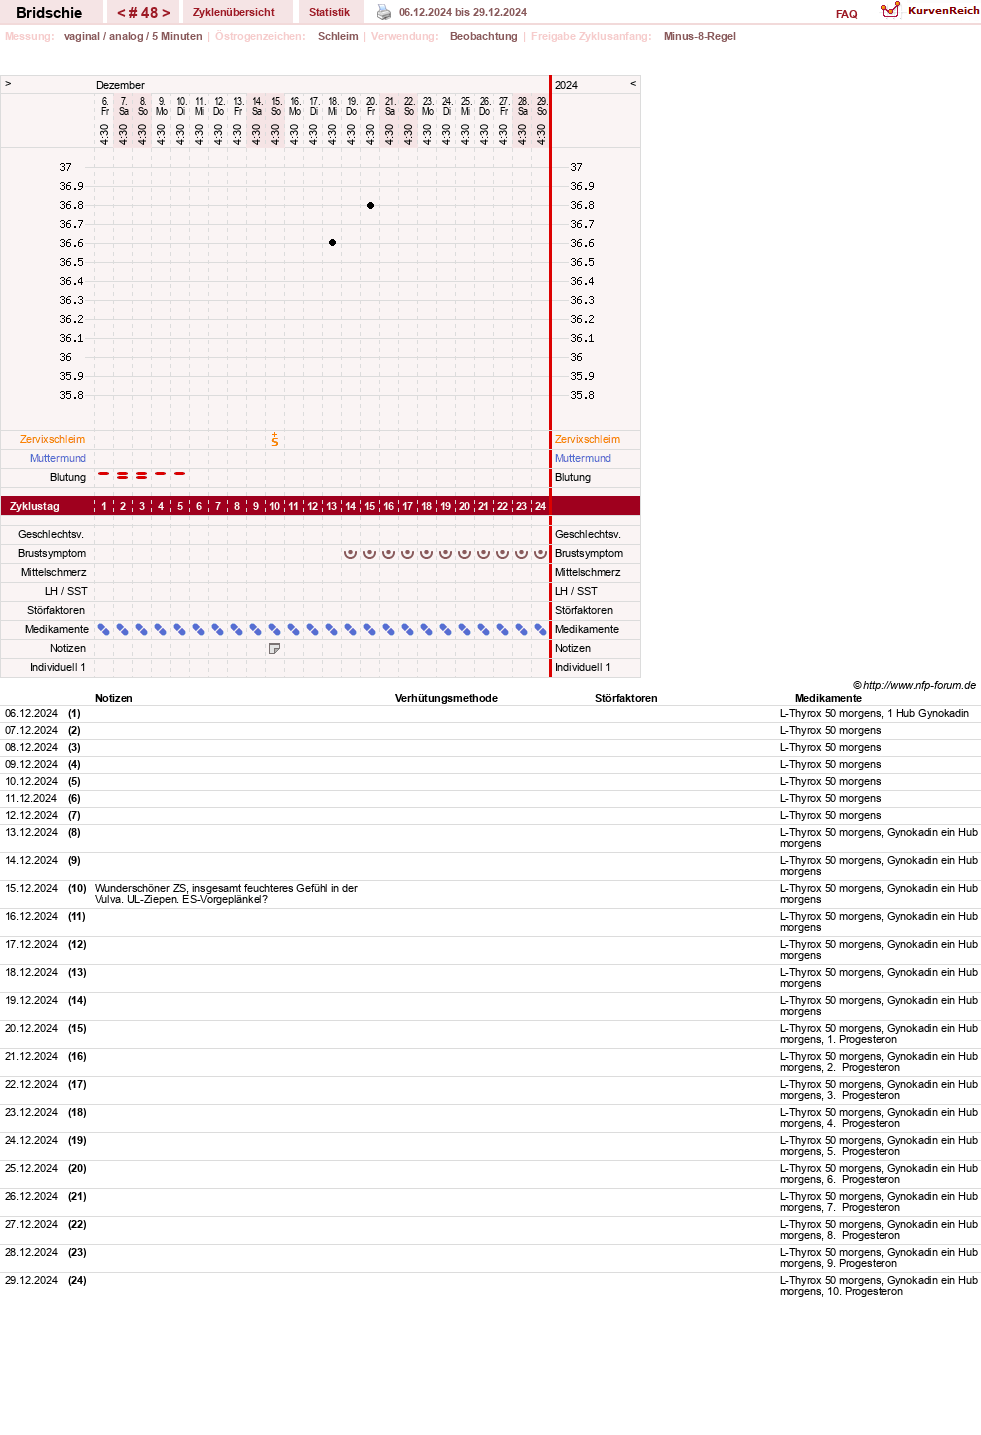Click date 29.12.2024 in the notes table
The width and height of the screenshot is (981, 1435).
point(32,1280)
